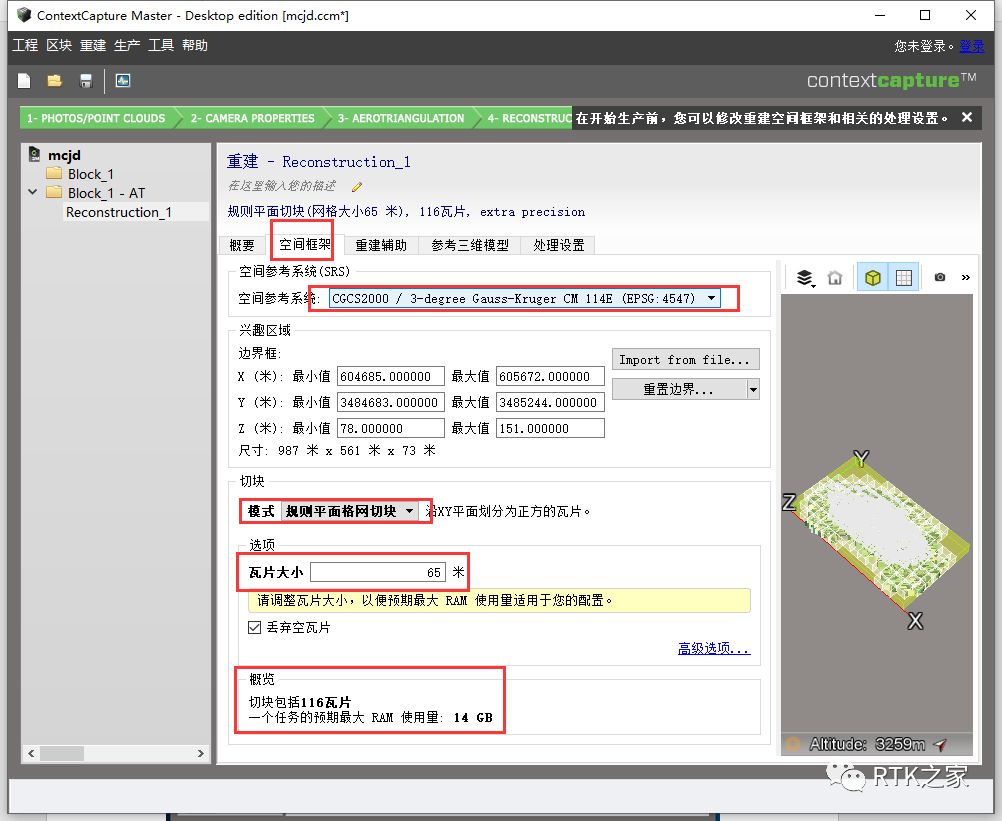
Task: Go to the 1- Photos/Point Clouds step
Action: click(x=96, y=118)
